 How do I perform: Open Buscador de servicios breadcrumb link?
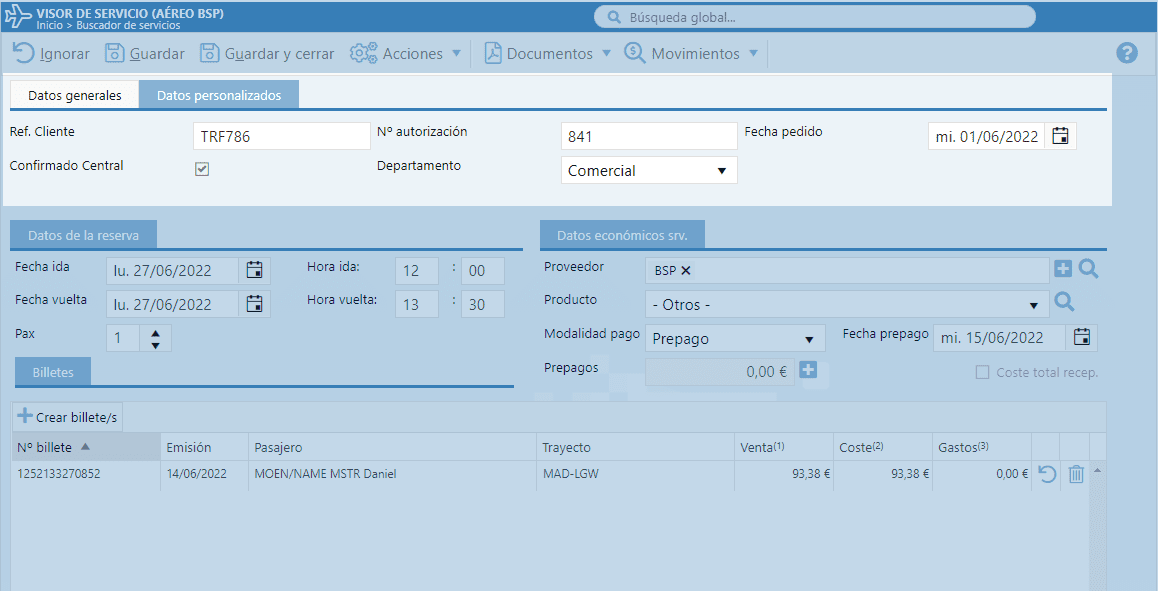pyautogui.click(x=129, y=25)
